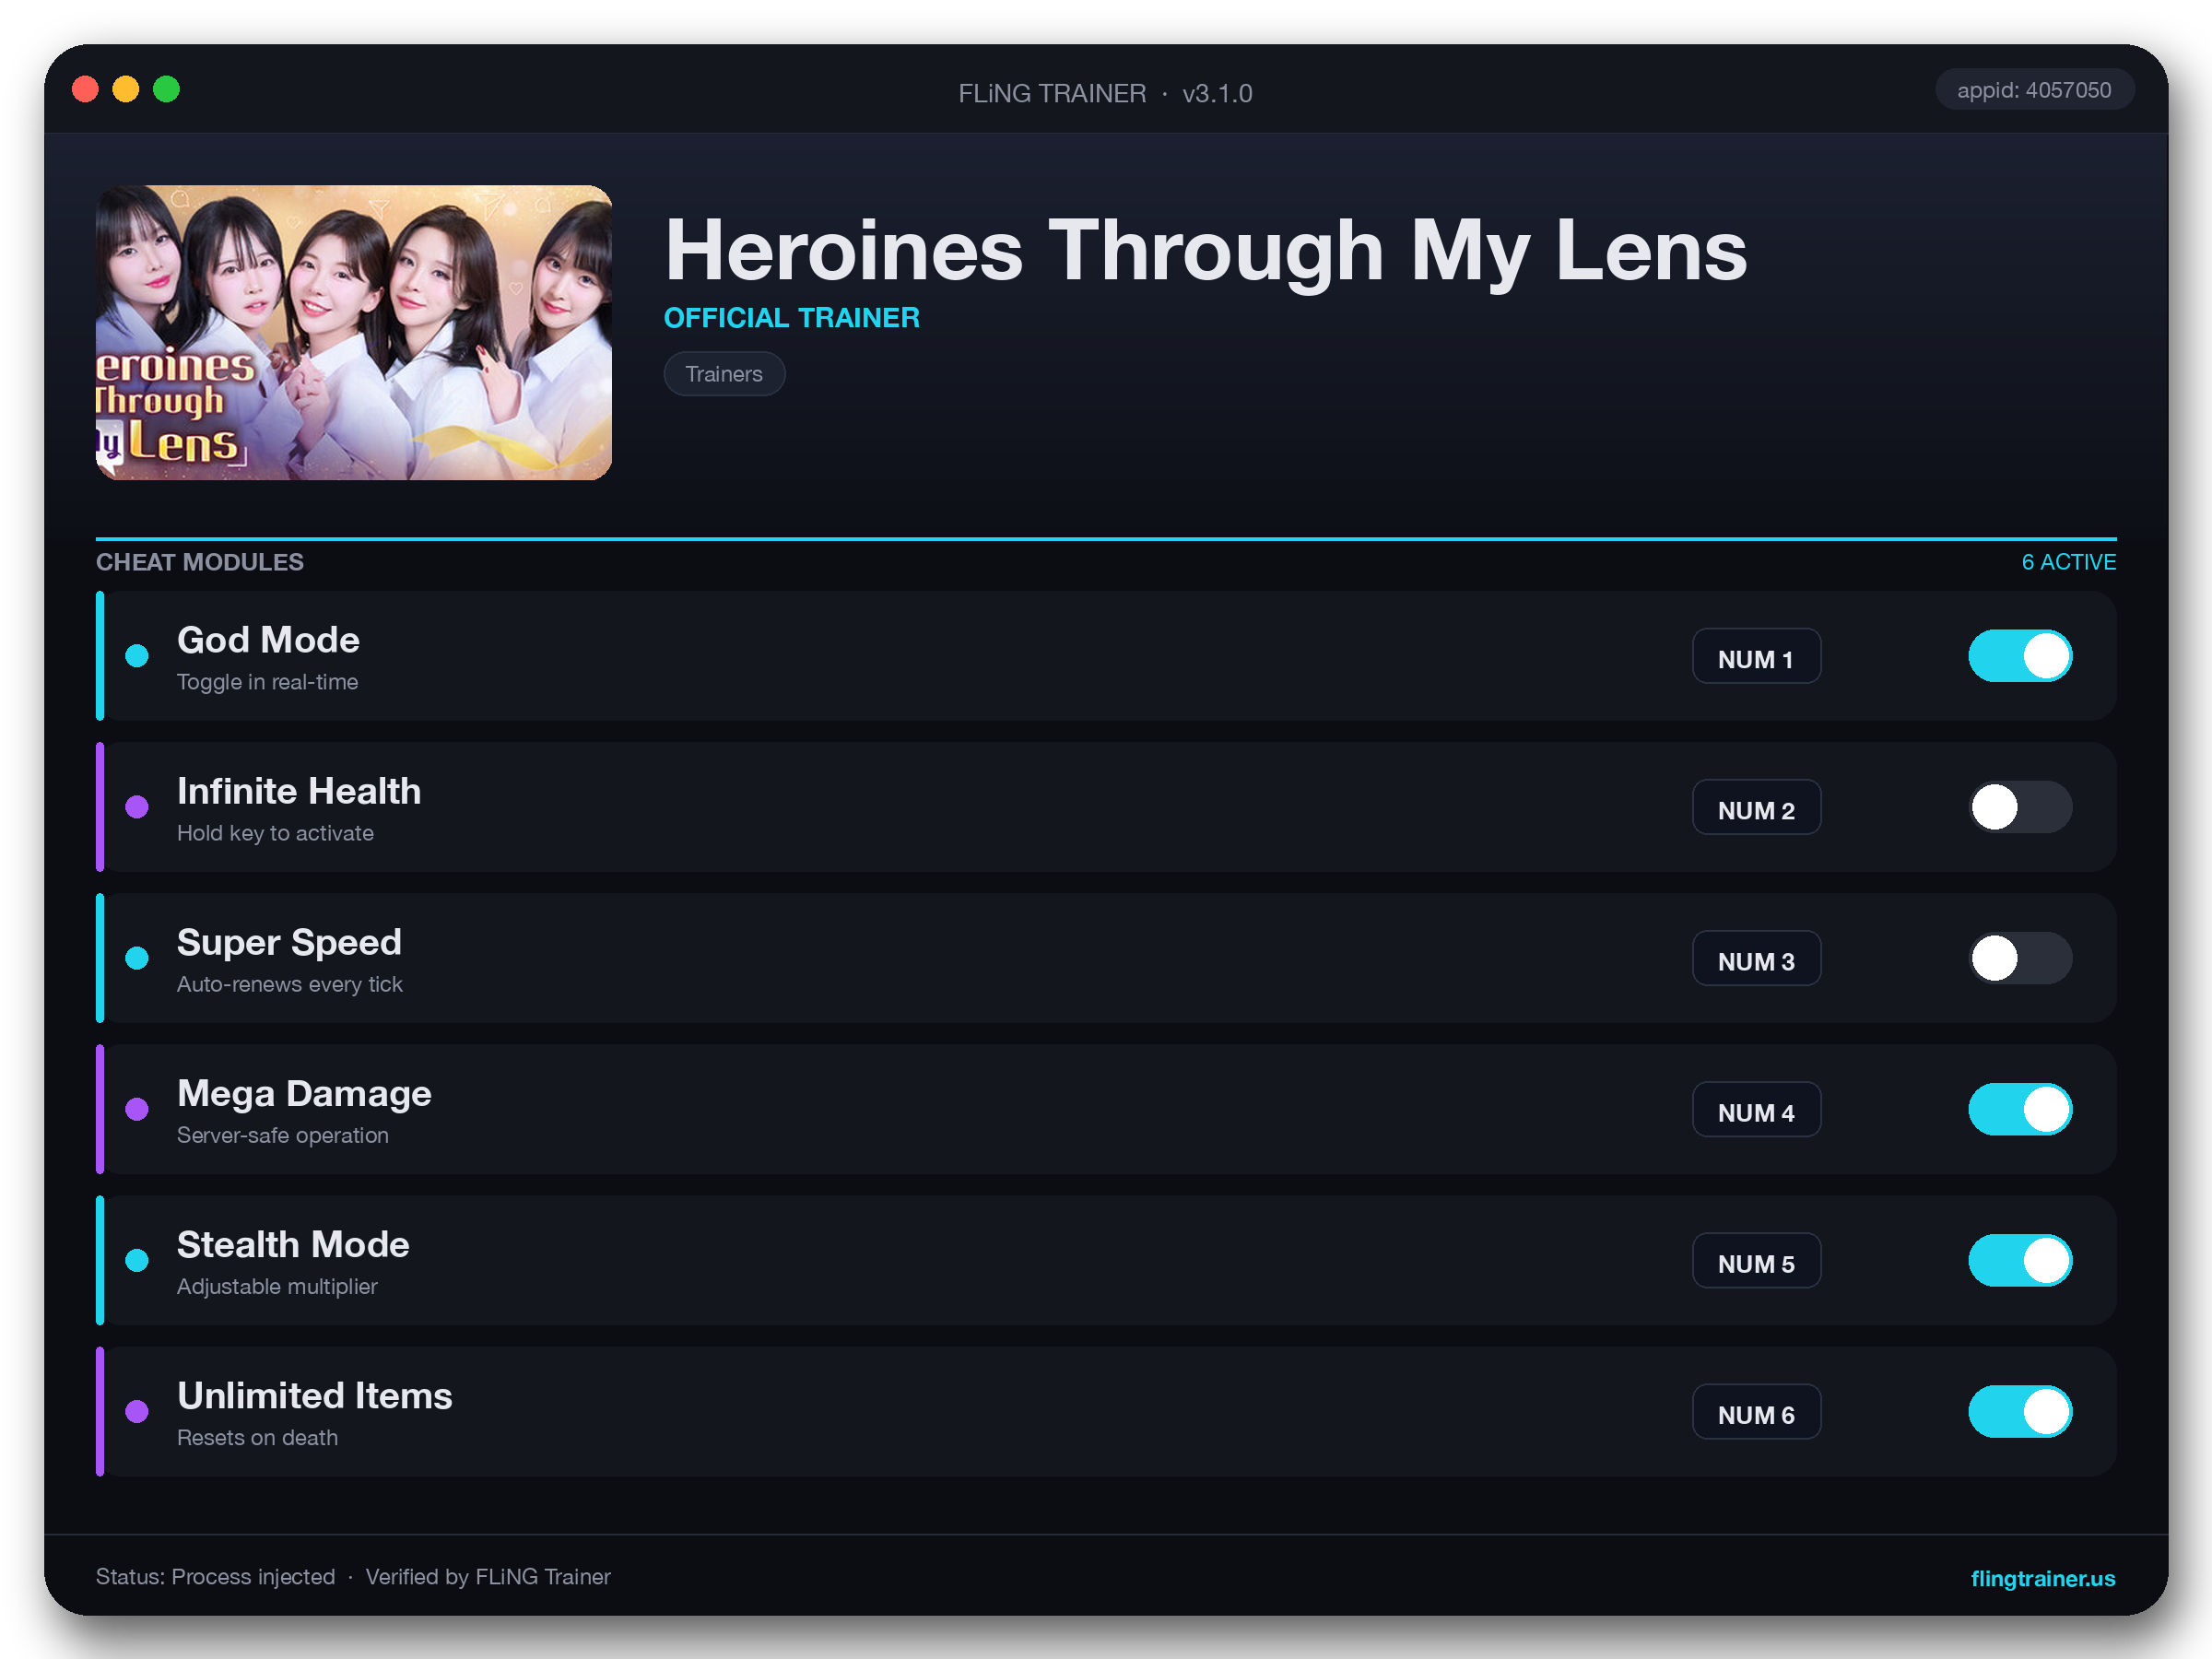Click the 'Resets on death' description

(257, 1437)
